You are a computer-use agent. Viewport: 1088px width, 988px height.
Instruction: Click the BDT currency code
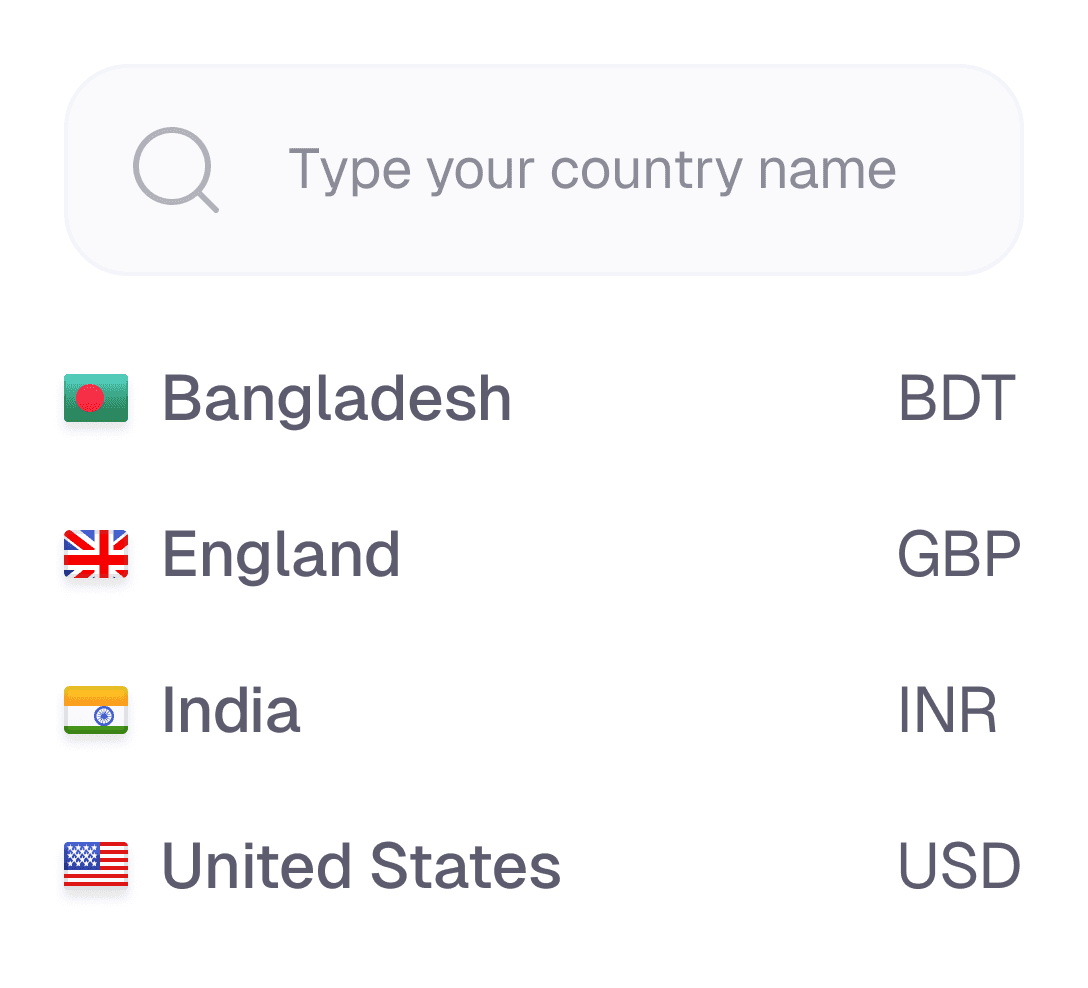tap(957, 398)
